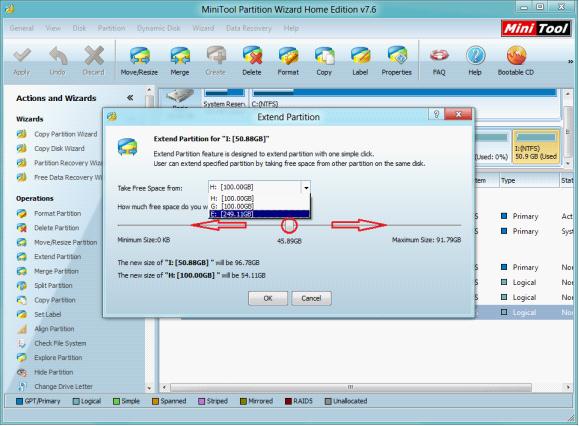Launch Copy Disk Wizard in sidebar
This screenshot has height=426, width=579.
51,149
